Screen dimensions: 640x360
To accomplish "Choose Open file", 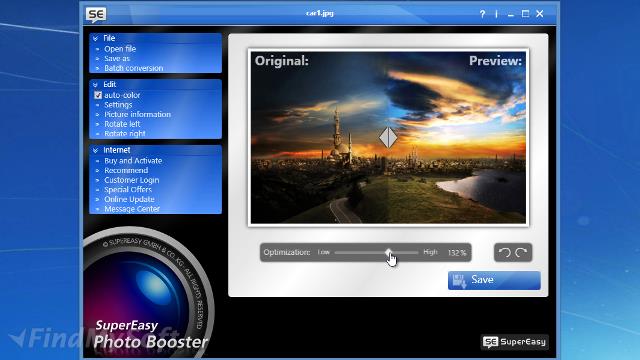I will (x=120, y=49).
